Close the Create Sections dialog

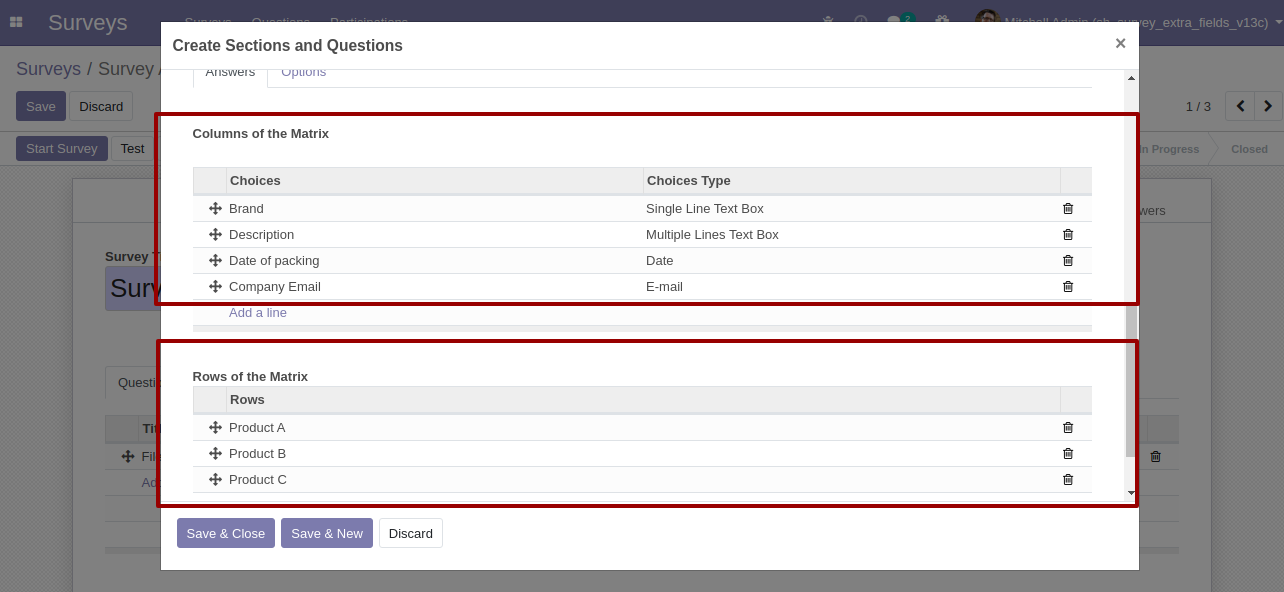click(x=1120, y=43)
